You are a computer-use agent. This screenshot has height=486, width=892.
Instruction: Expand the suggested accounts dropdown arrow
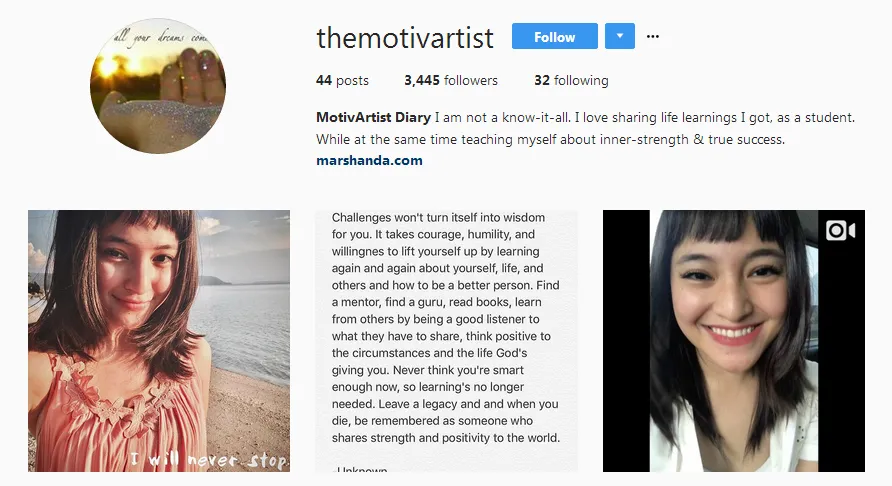tap(620, 36)
